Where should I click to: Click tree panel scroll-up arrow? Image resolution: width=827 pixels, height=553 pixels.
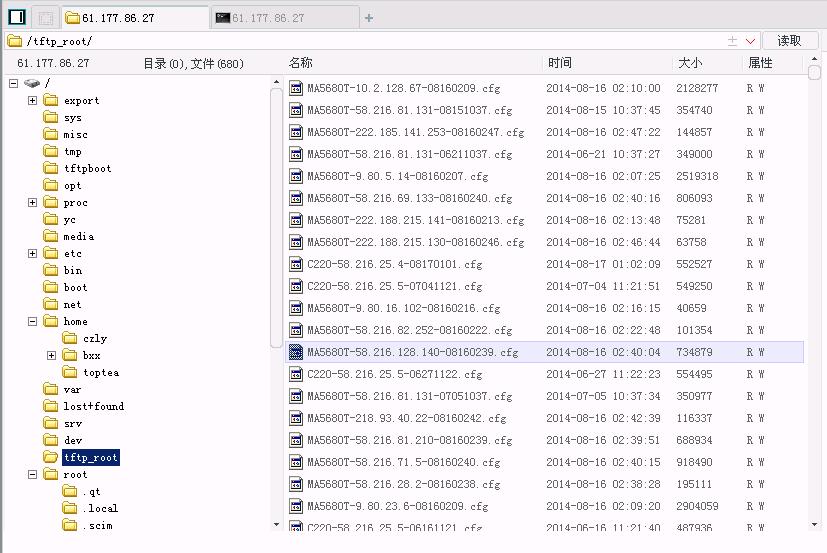276,82
